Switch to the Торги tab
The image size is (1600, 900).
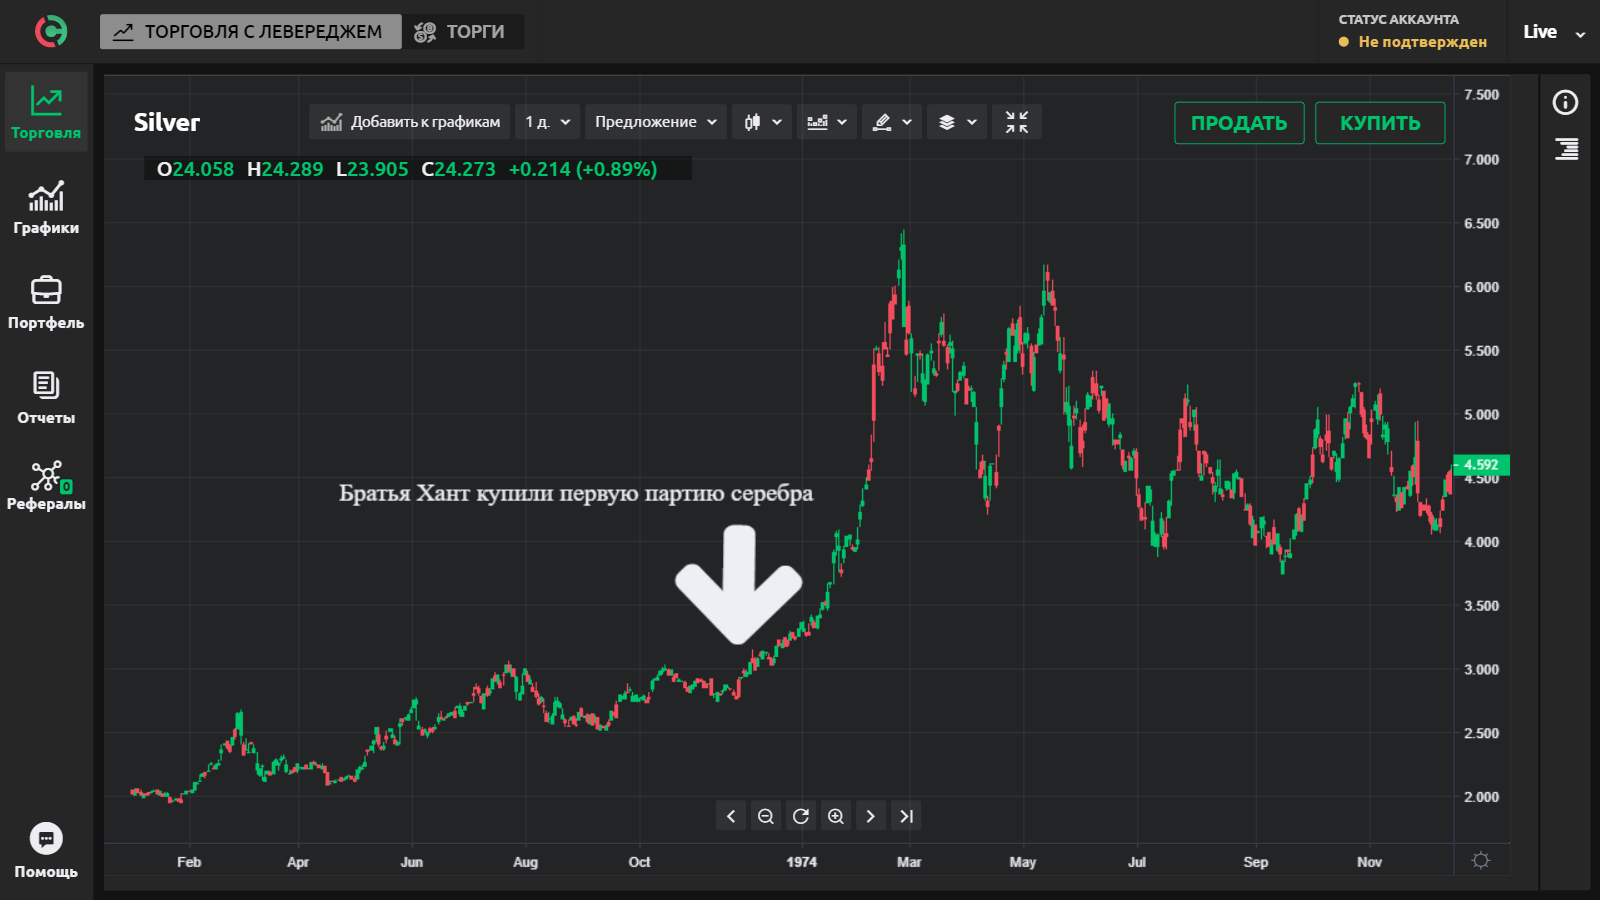tap(462, 32)
